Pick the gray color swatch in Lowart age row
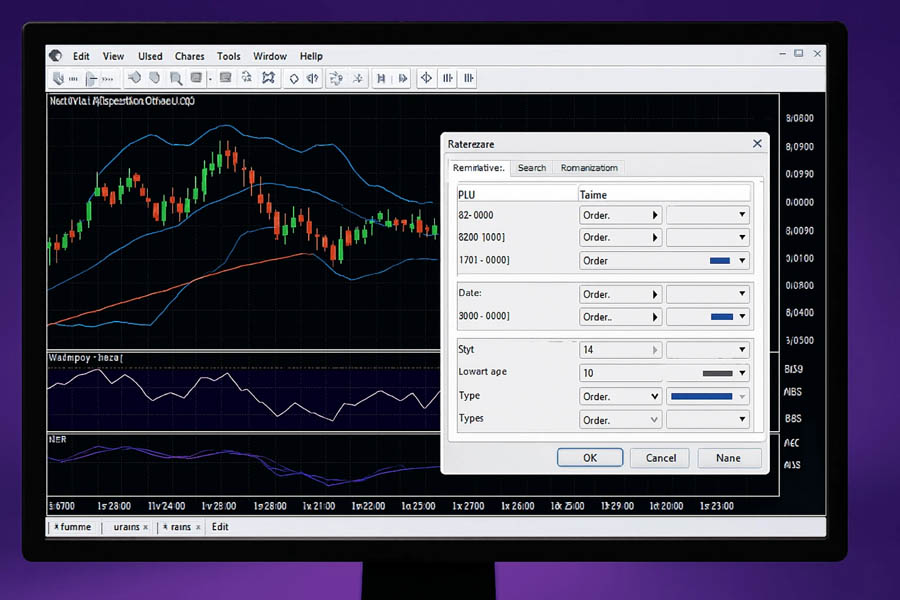Image resolution: width=900 pixels, height=600 pixels. coord(717,373)
